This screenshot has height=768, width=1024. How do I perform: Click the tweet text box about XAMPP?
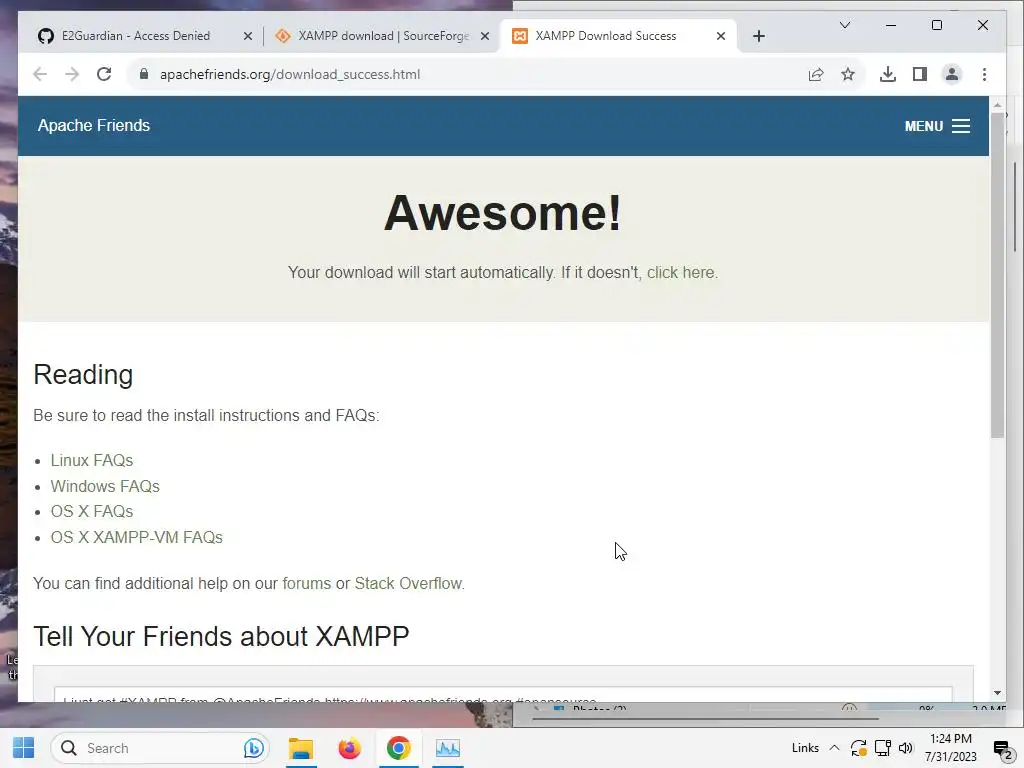click(x=503, y=695)
